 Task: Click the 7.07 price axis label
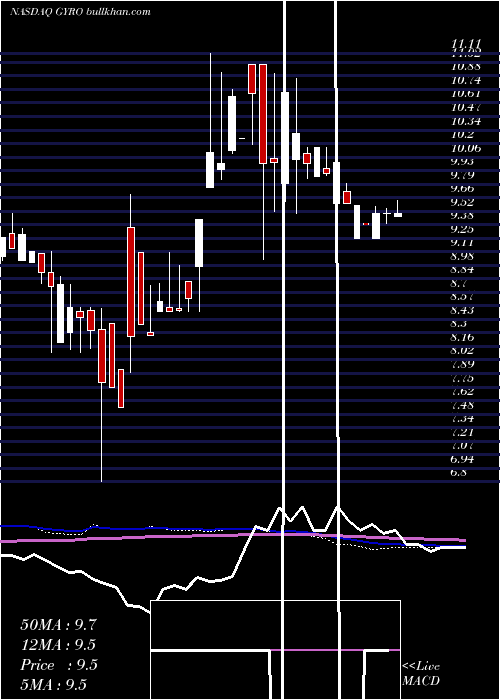click(x=462, y=446)
